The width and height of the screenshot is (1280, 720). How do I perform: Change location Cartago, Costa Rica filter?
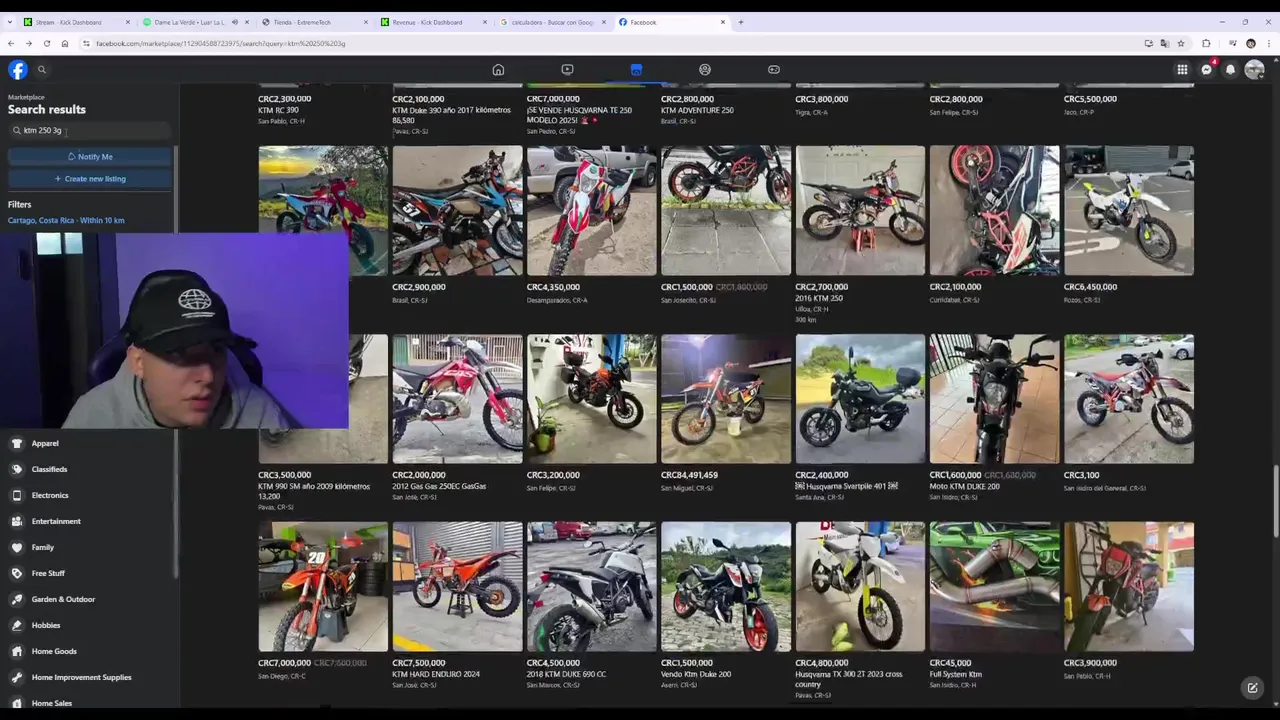[66, 220]
